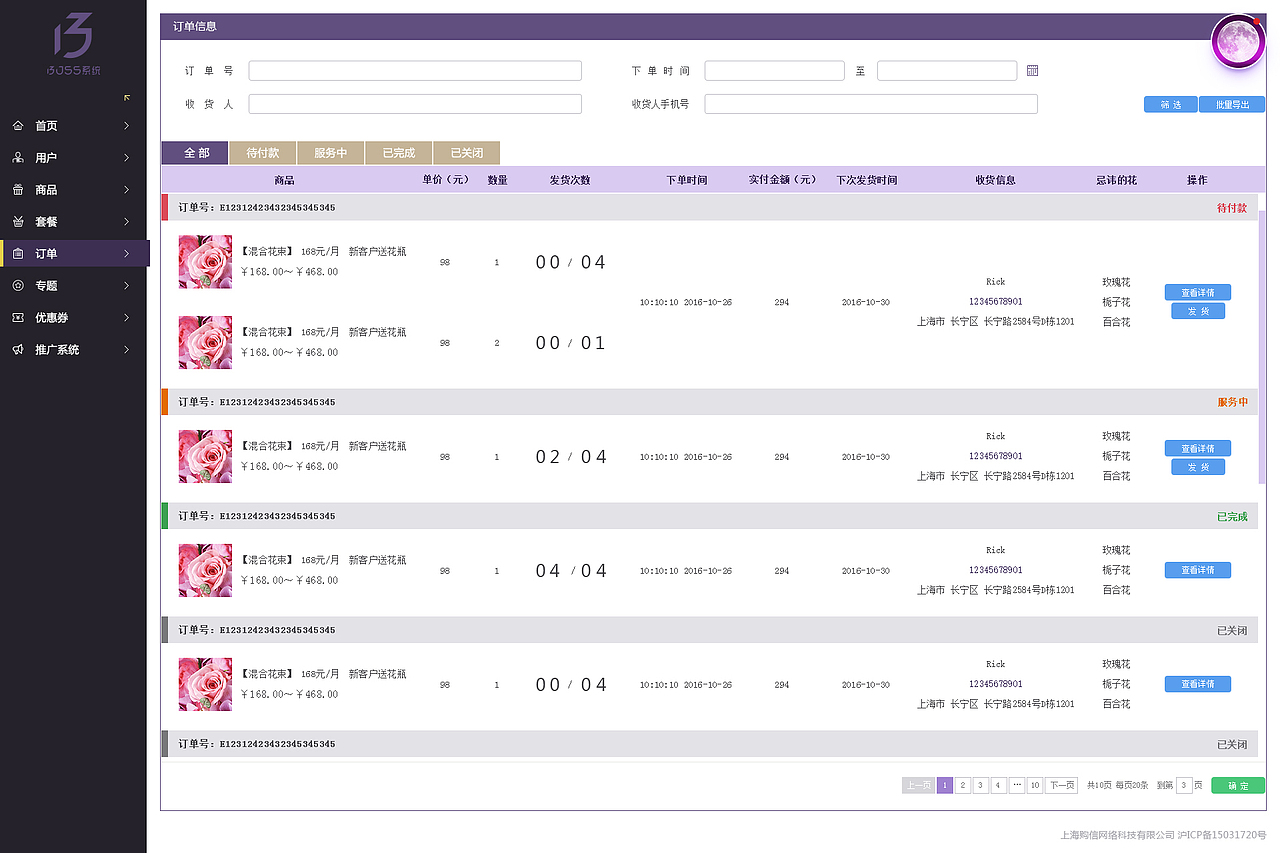Expand the 推广系统 sidebar submenu chevron

(127, 349)
